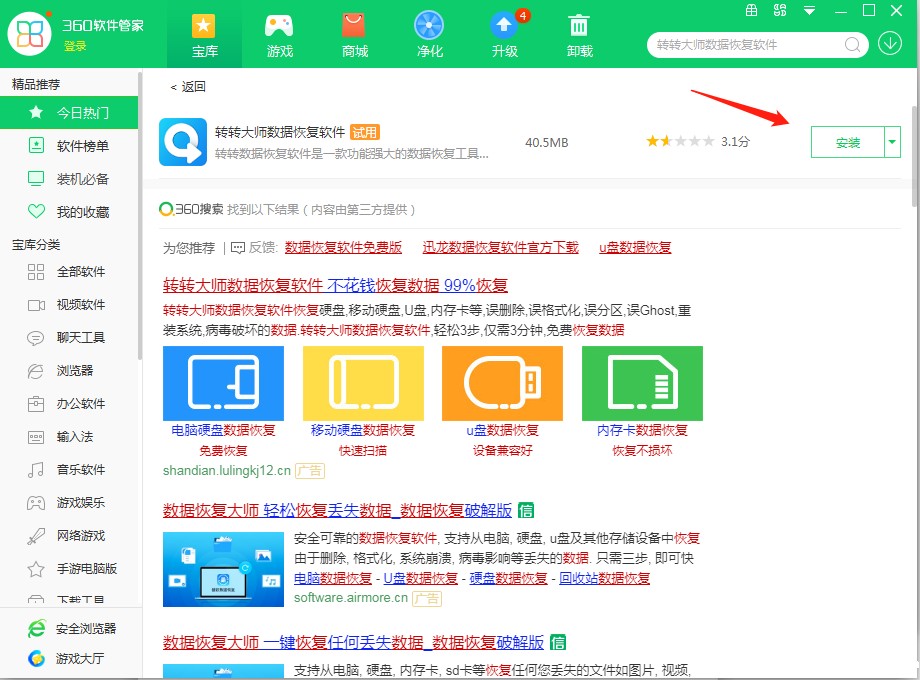
Task: Click the 转转大师数据恢复软件 app logo
Action: (182, 141)
